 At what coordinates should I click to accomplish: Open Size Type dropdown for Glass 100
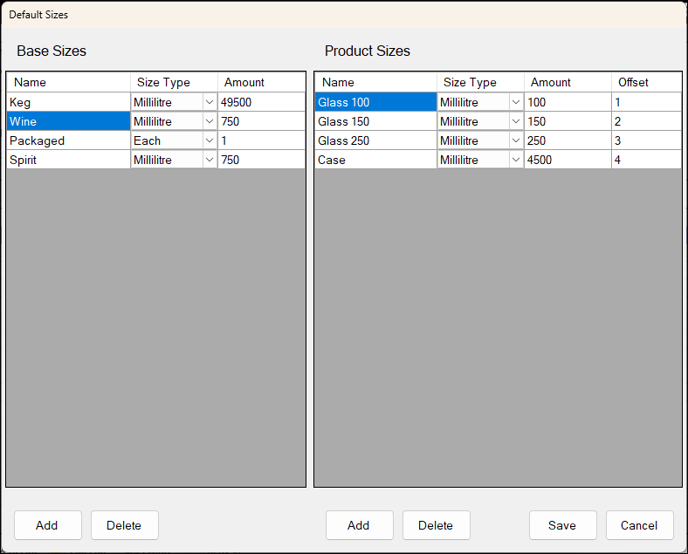tap(516, 102)
